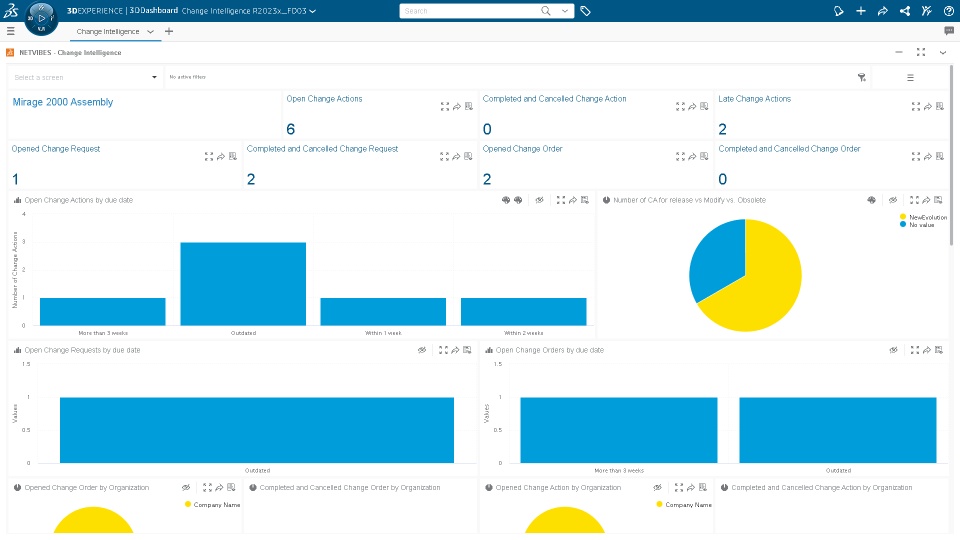The image size is (960, 540).
Task: Click the Outdated bar in Open Change Actions
Action: (x=243, y=284)
